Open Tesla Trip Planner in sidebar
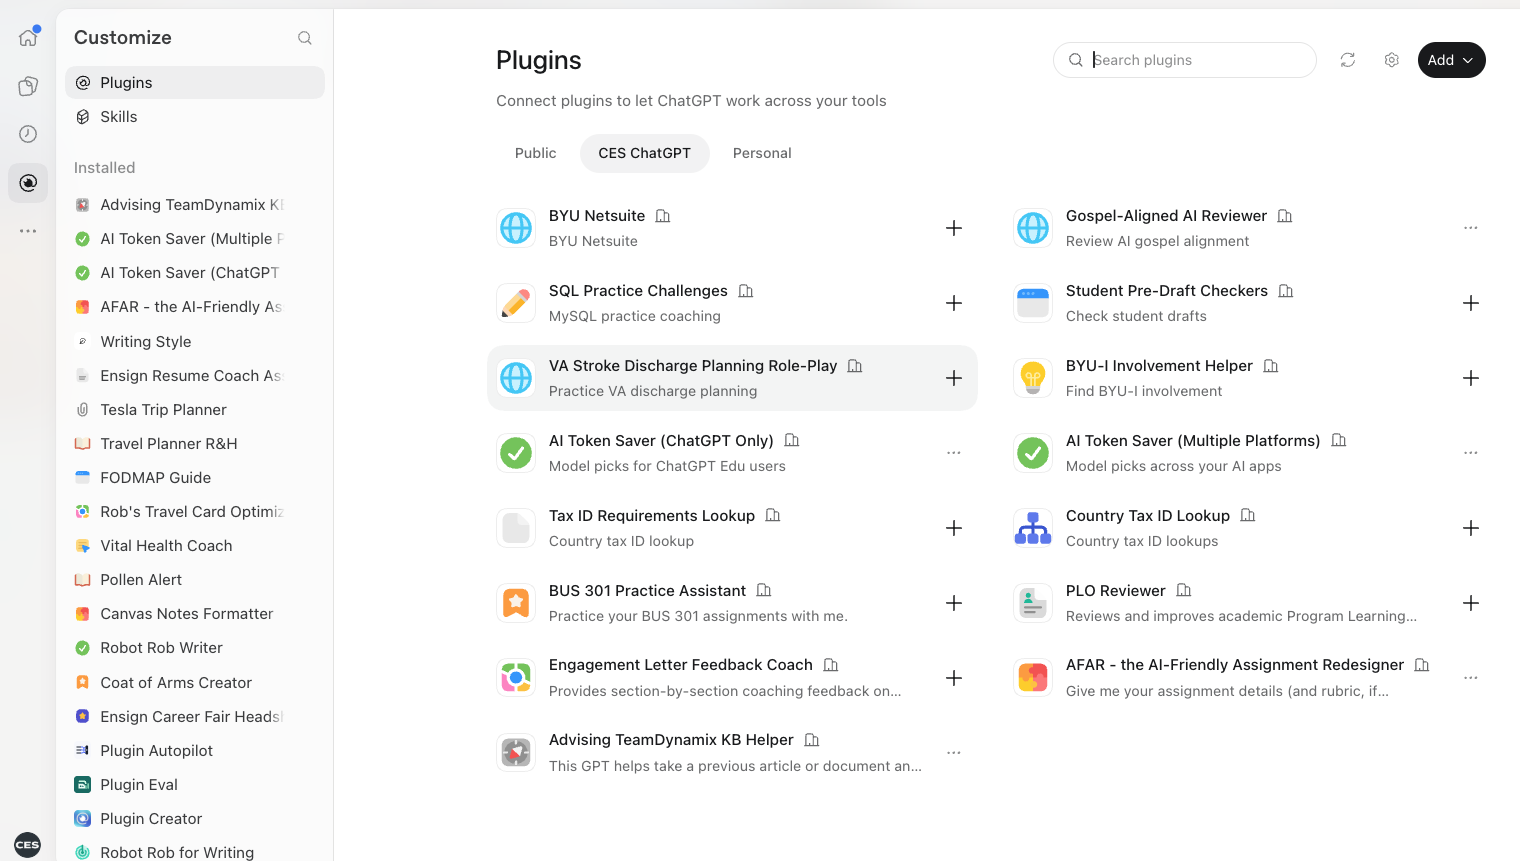The image size is (1520, 861). [x=195, y=410]
